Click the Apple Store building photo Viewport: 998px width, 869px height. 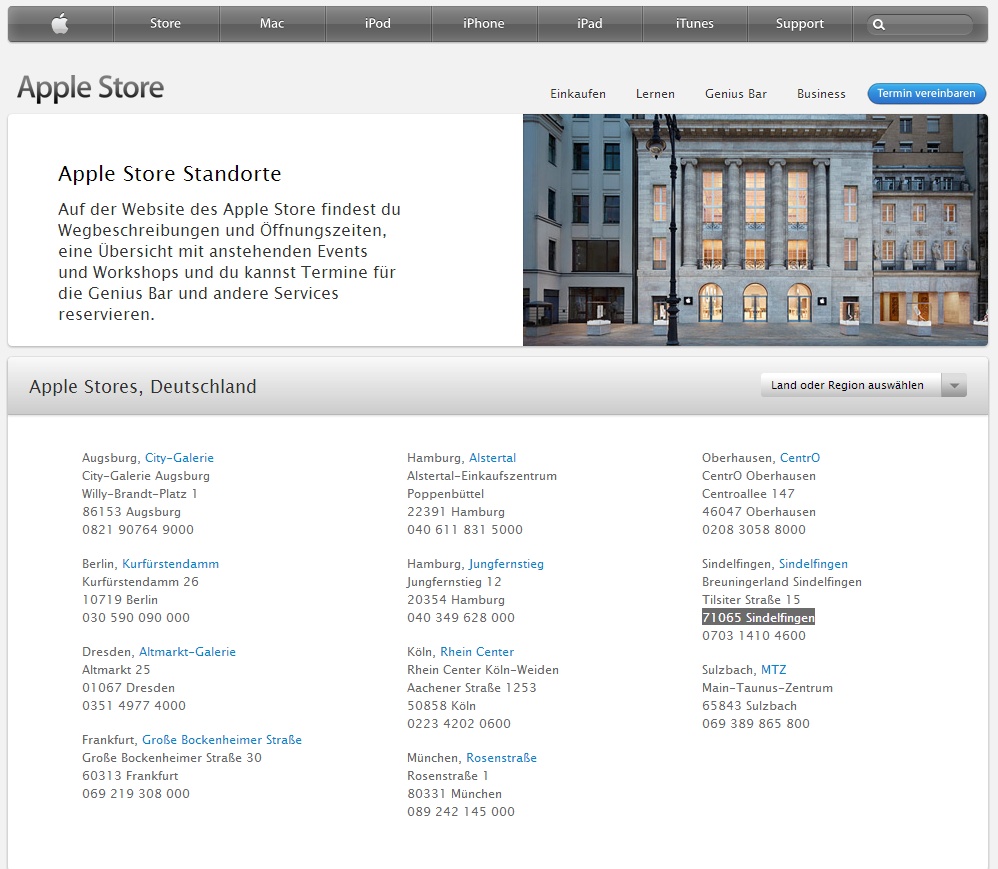point(755,230)
